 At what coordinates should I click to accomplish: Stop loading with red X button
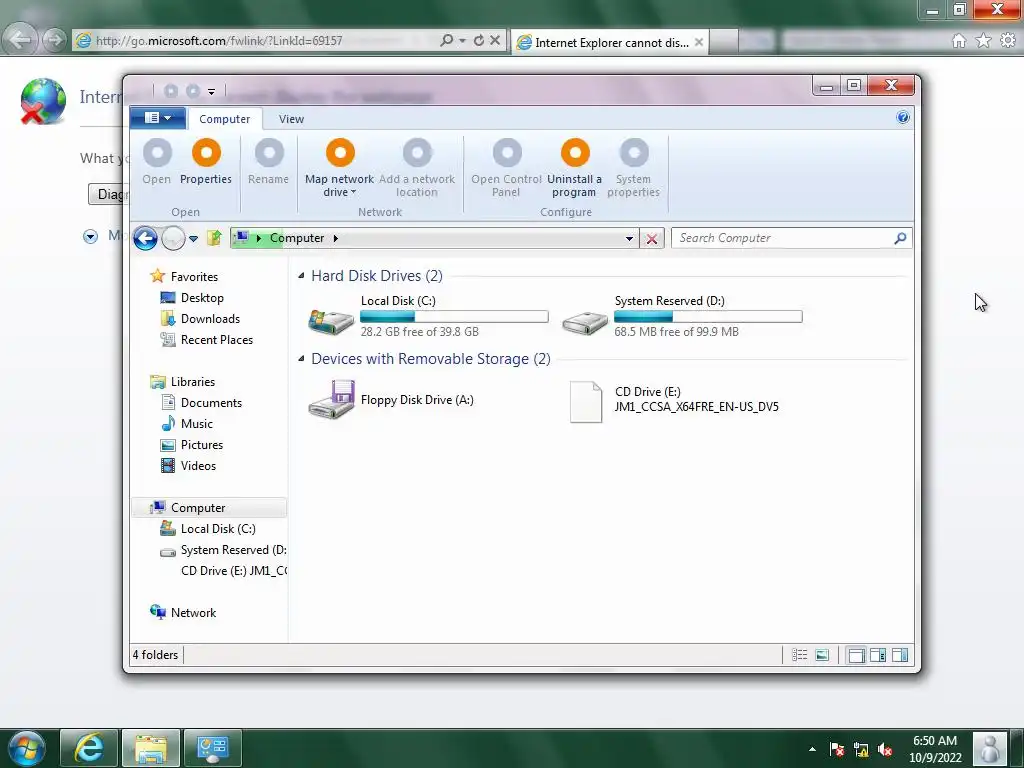tap(652, 238)
